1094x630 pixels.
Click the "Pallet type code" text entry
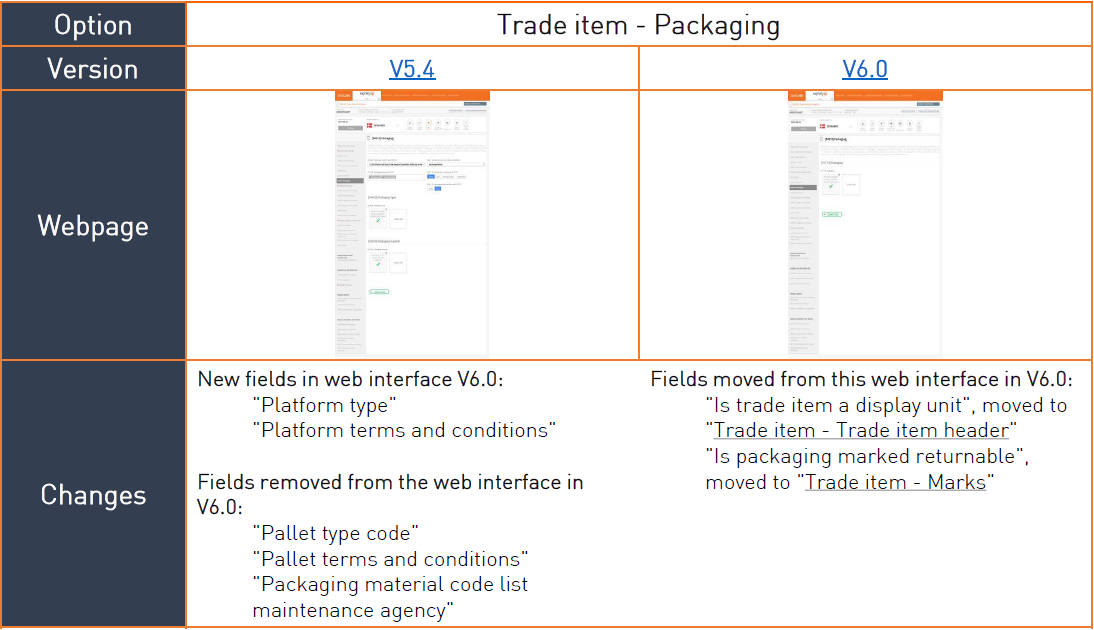coord(336,533)
